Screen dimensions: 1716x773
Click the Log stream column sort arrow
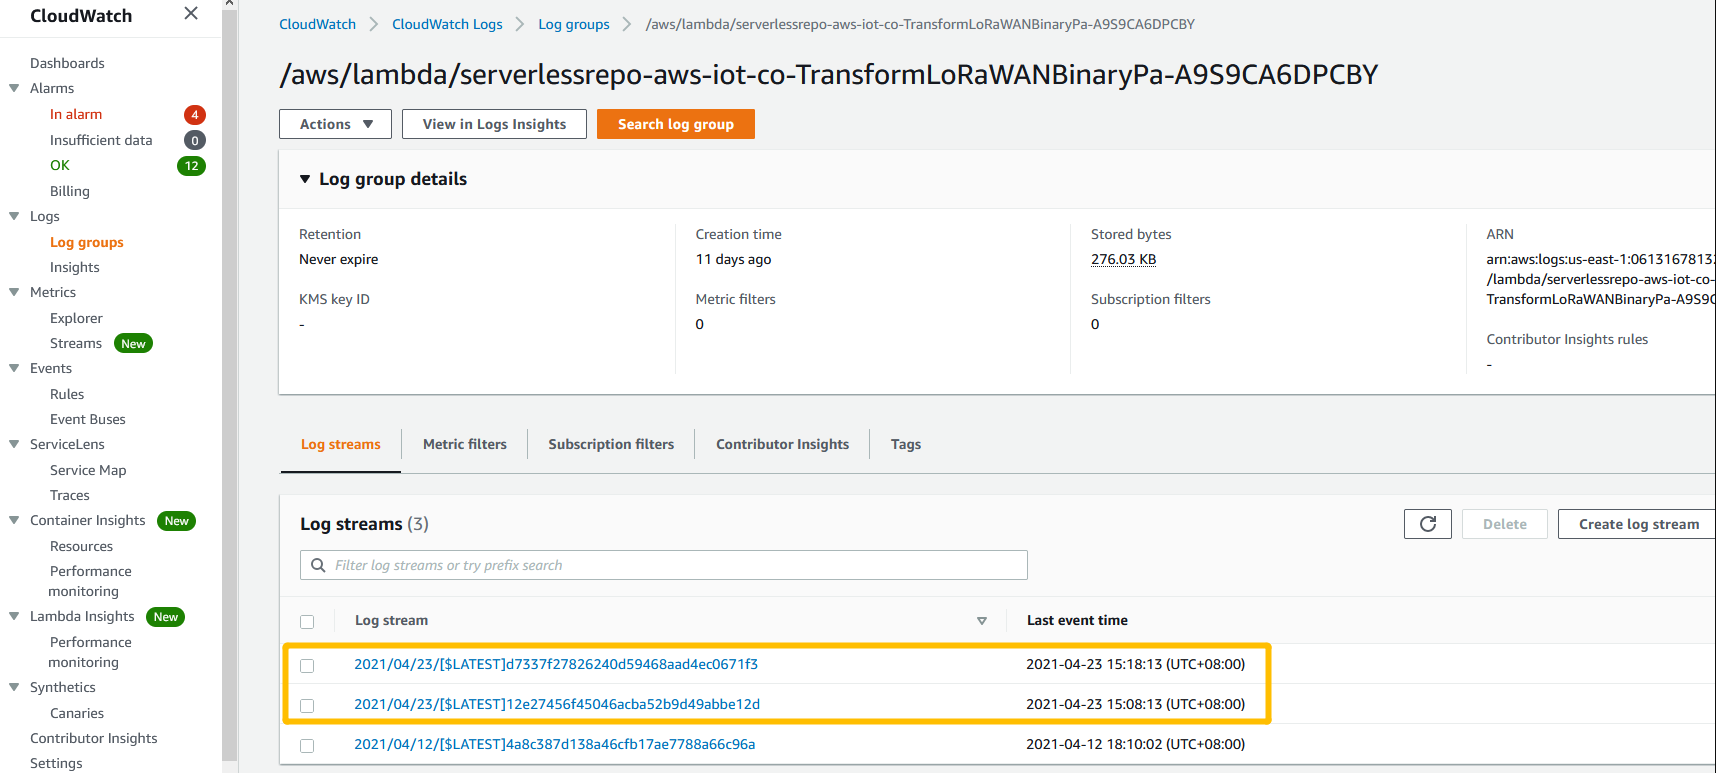click(982, 621)
